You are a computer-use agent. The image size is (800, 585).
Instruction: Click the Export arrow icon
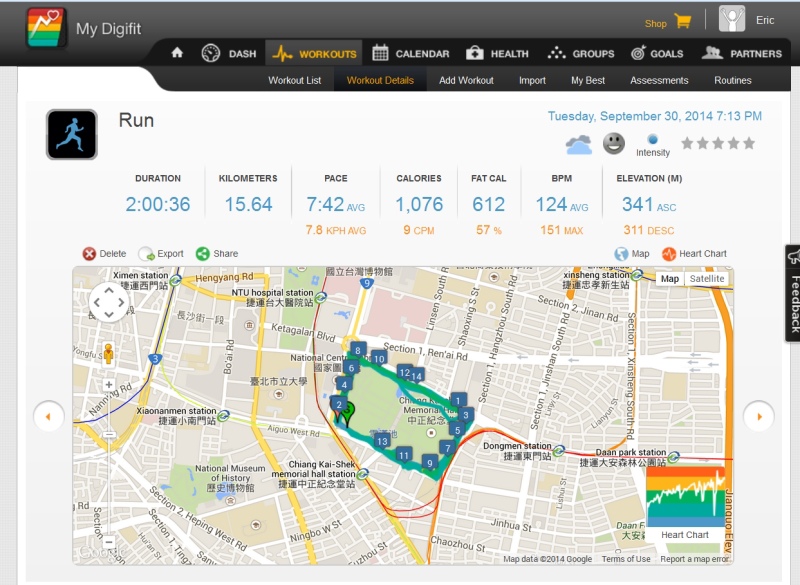(146, 253)
